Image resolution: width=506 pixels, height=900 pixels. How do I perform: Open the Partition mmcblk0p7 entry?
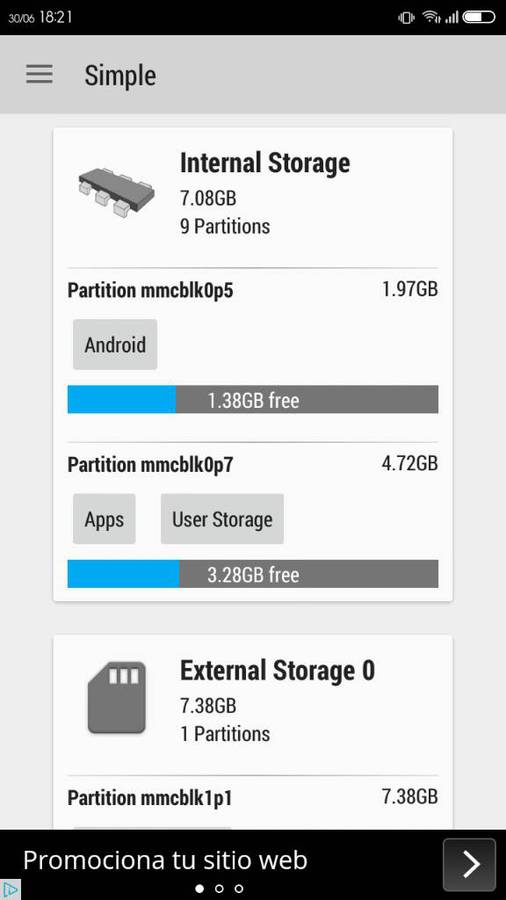coord(253,464)
